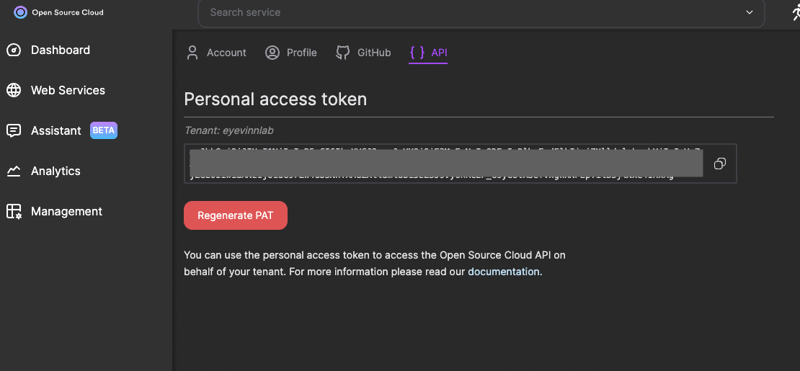Click the Open Source Cloud logo icon
This screenshot has width=800, height=371.
pos(20,12)
